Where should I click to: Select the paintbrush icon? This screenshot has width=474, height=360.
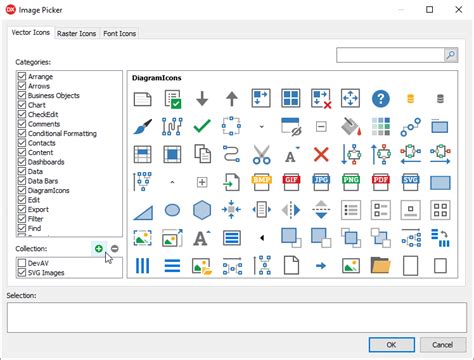click(x=142, y=127)
